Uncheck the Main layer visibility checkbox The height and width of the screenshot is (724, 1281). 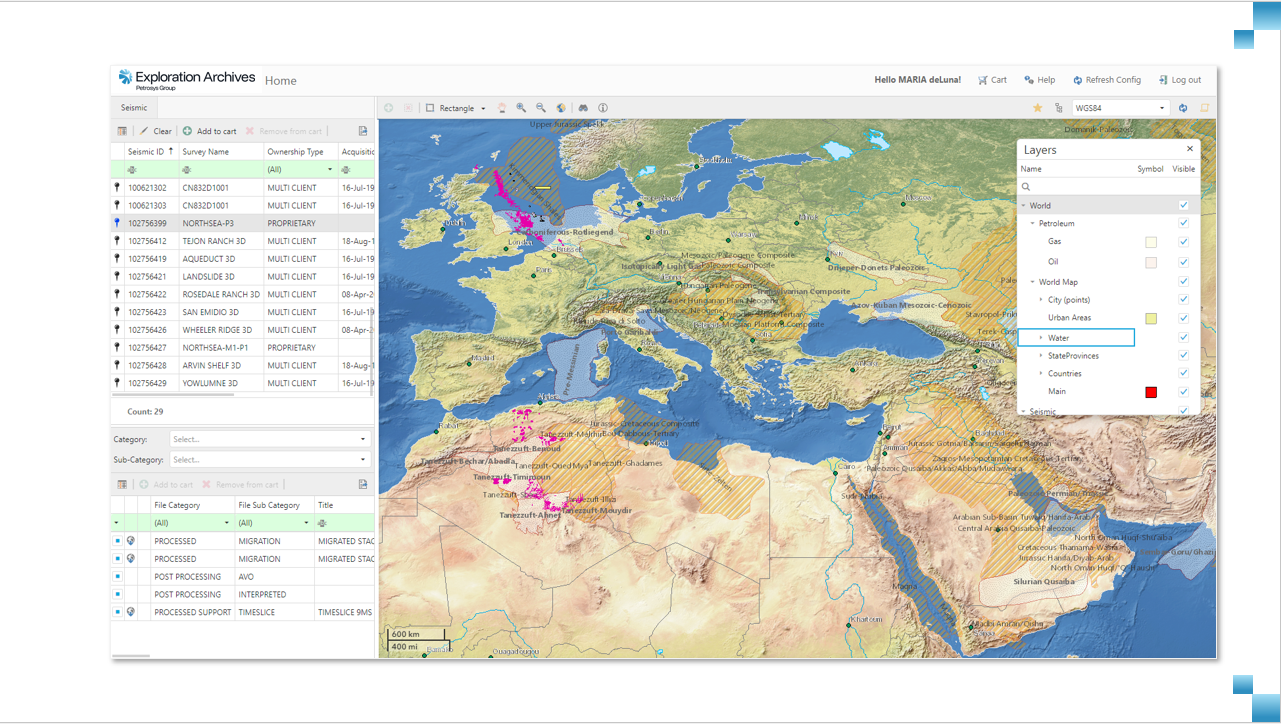pyautogui.click(x=1183, y=392)
